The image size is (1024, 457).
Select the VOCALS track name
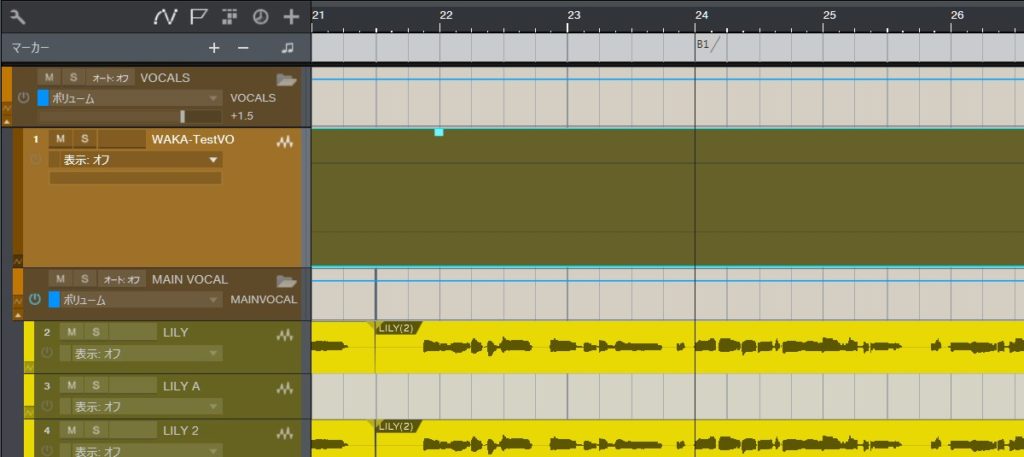coord(165,78)
